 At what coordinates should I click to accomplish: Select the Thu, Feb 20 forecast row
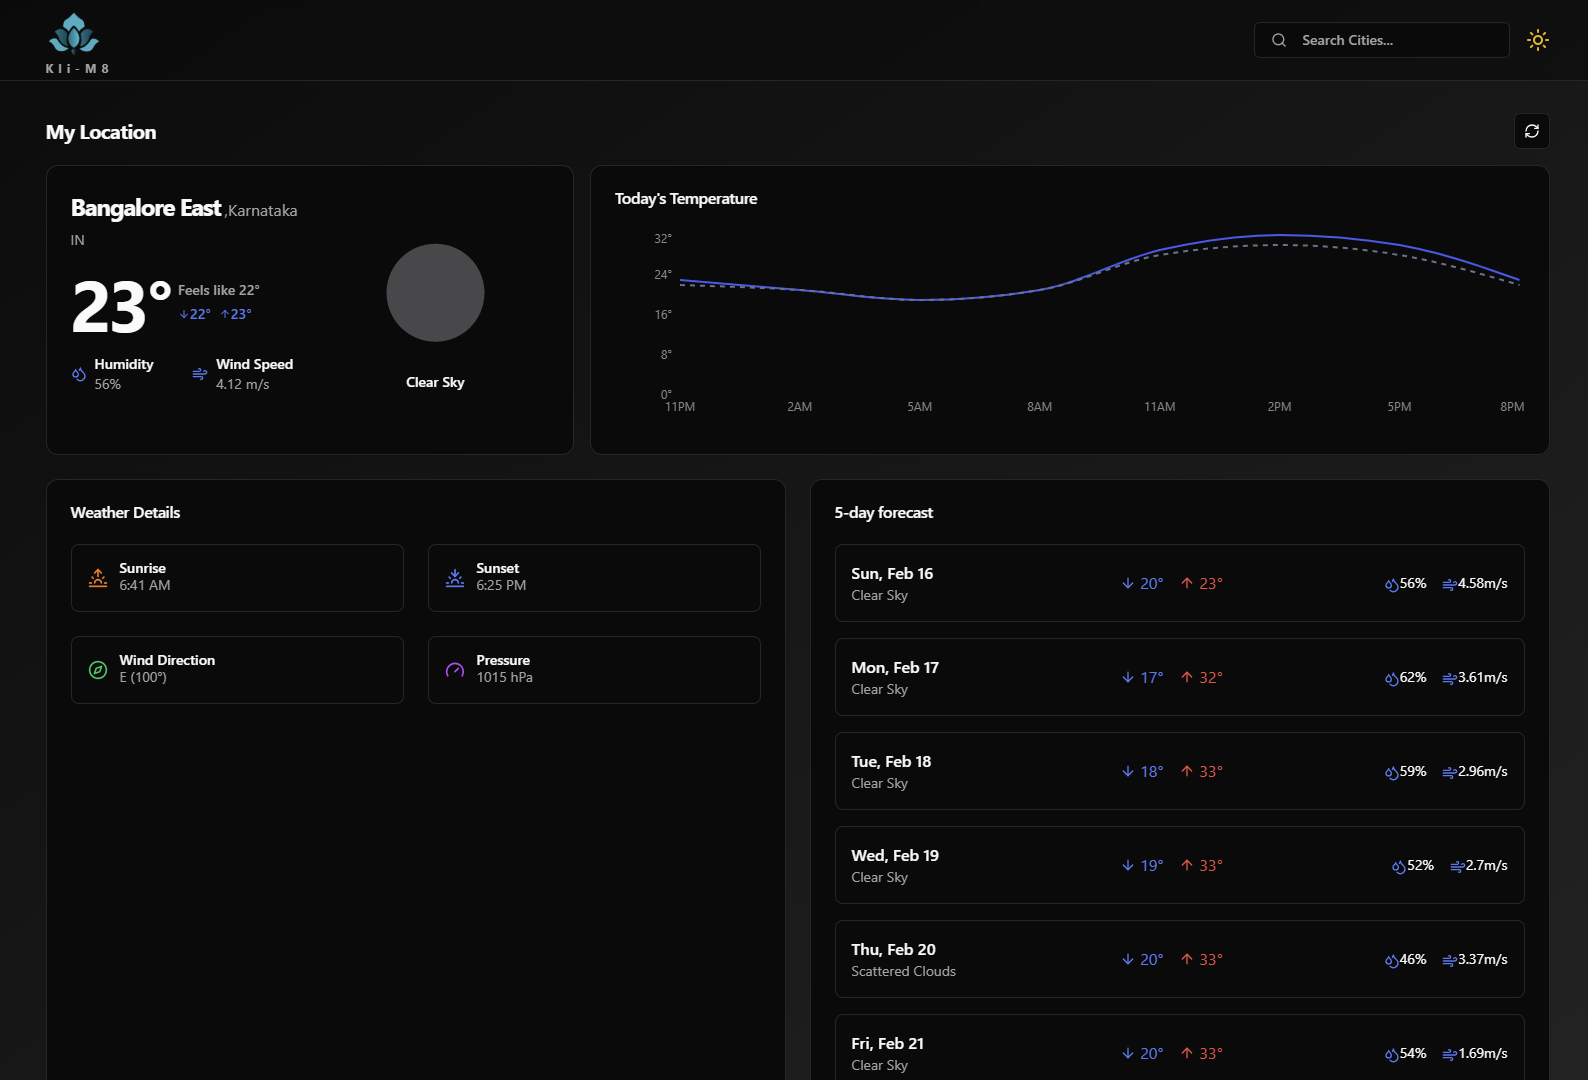(x=1180, y=959)
